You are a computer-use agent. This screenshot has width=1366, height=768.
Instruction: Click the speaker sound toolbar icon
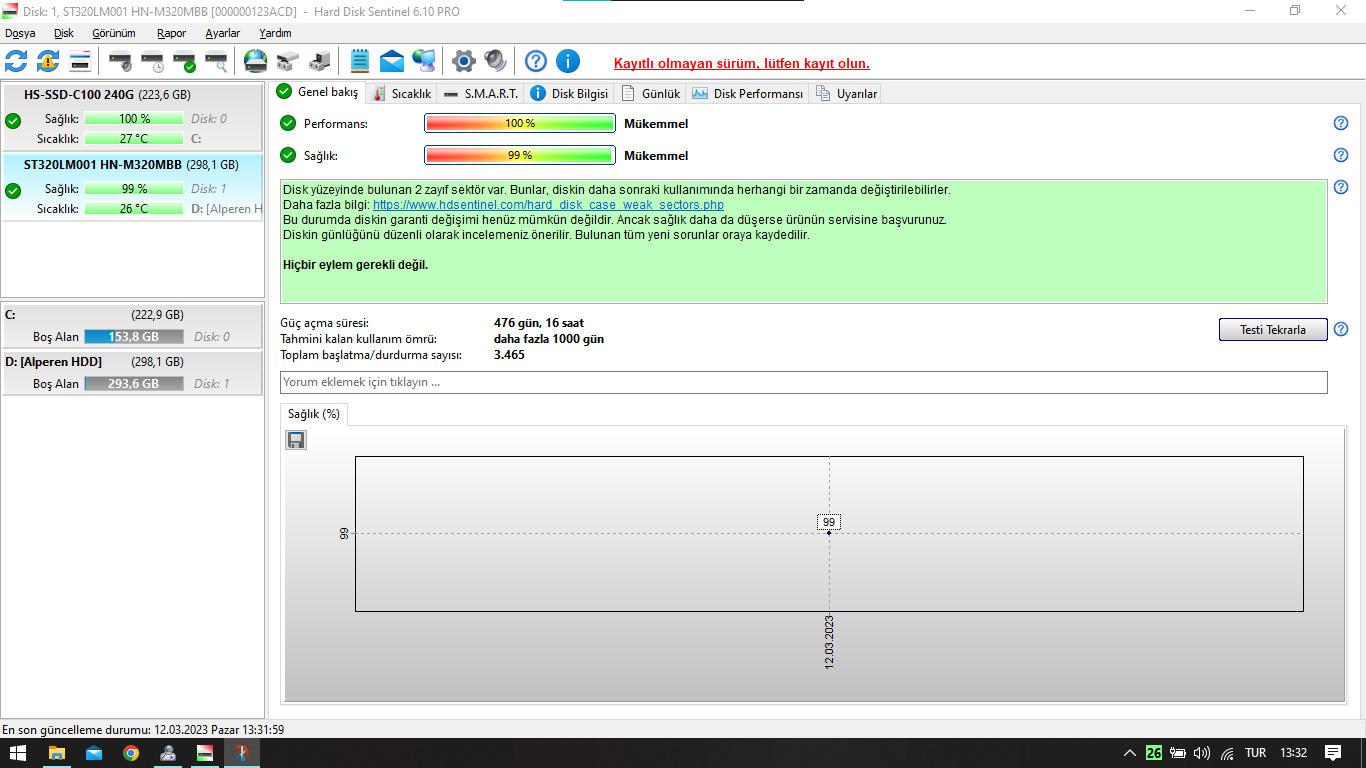496,61
